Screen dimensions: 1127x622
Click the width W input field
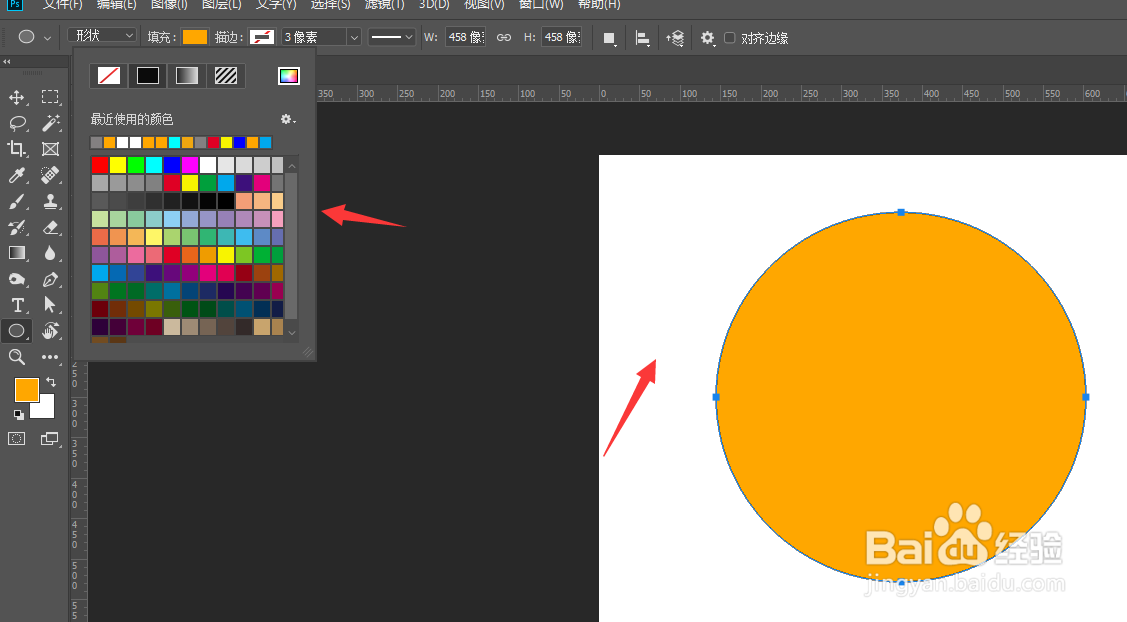click(465, 37)
